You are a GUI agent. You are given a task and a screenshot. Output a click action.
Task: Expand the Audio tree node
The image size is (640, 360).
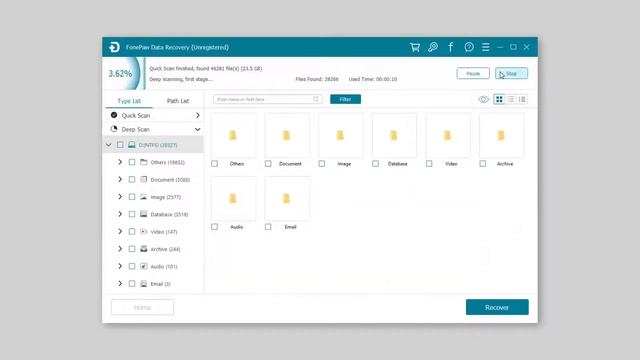pos(120,266)
